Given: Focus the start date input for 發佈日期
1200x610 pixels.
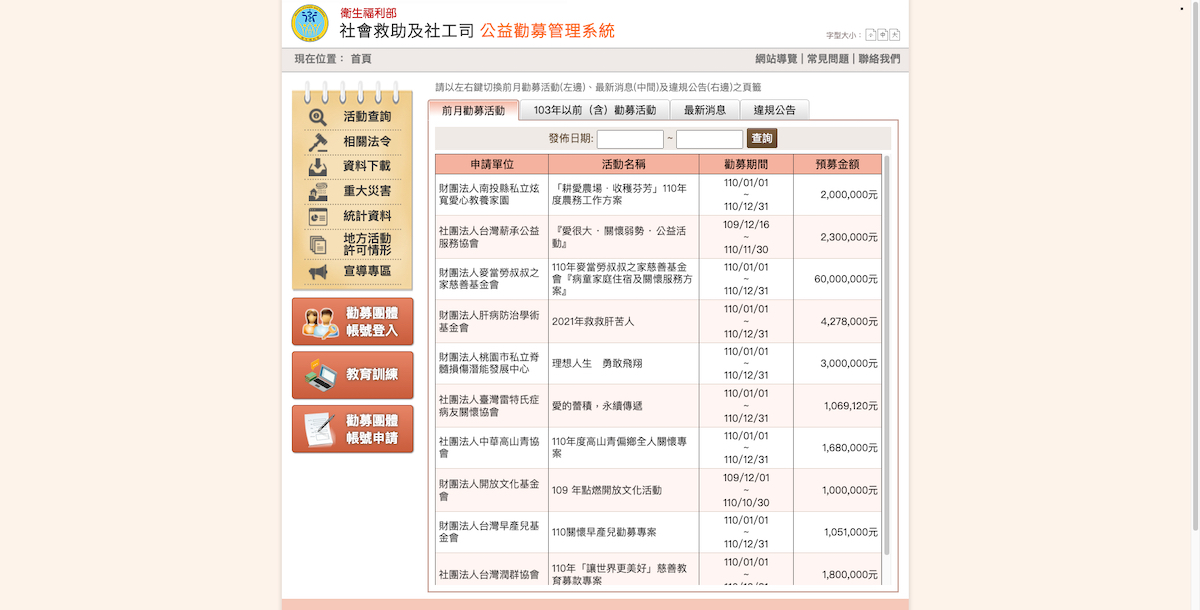Looking at the screenshot, I should click(630, 139).
